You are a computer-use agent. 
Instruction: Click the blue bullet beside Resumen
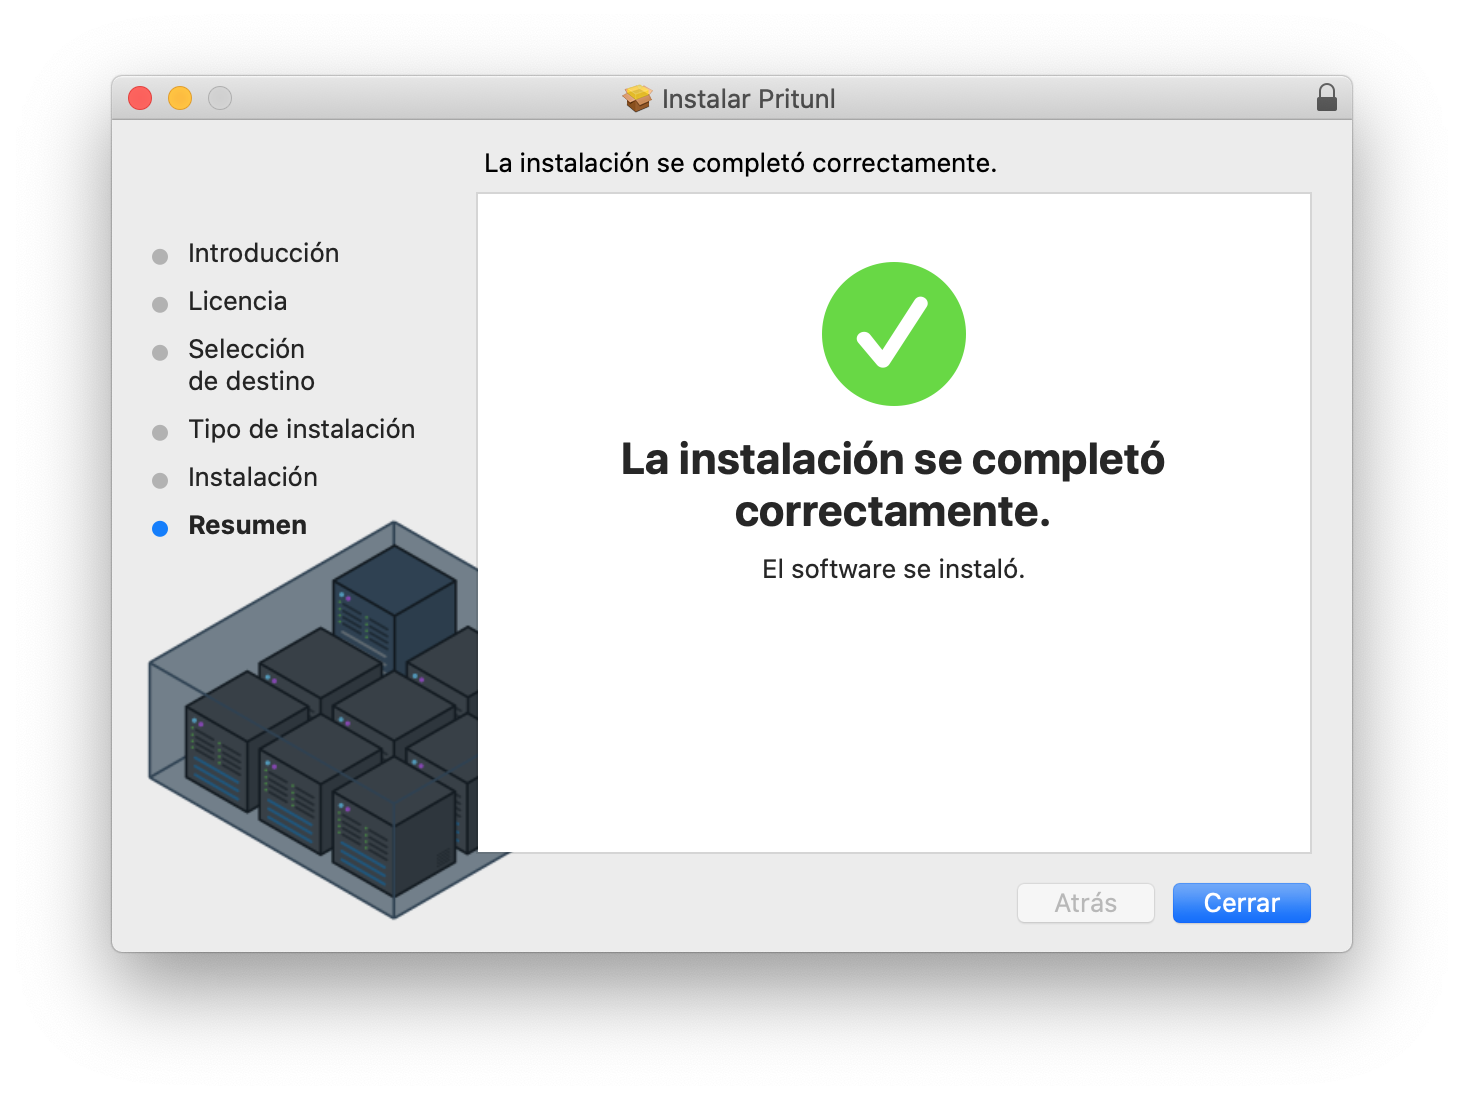click(x=160, y=529)
